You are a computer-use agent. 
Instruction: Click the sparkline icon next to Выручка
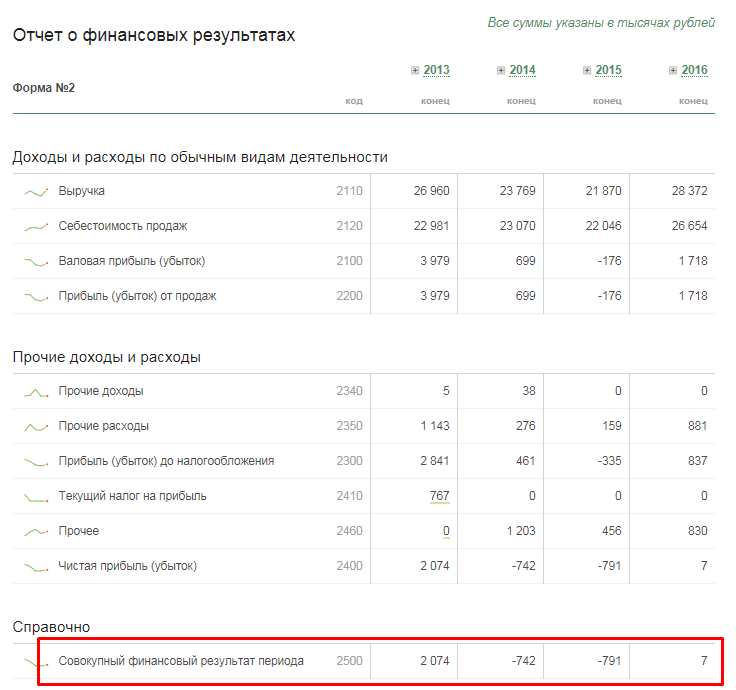click(36, 191)
